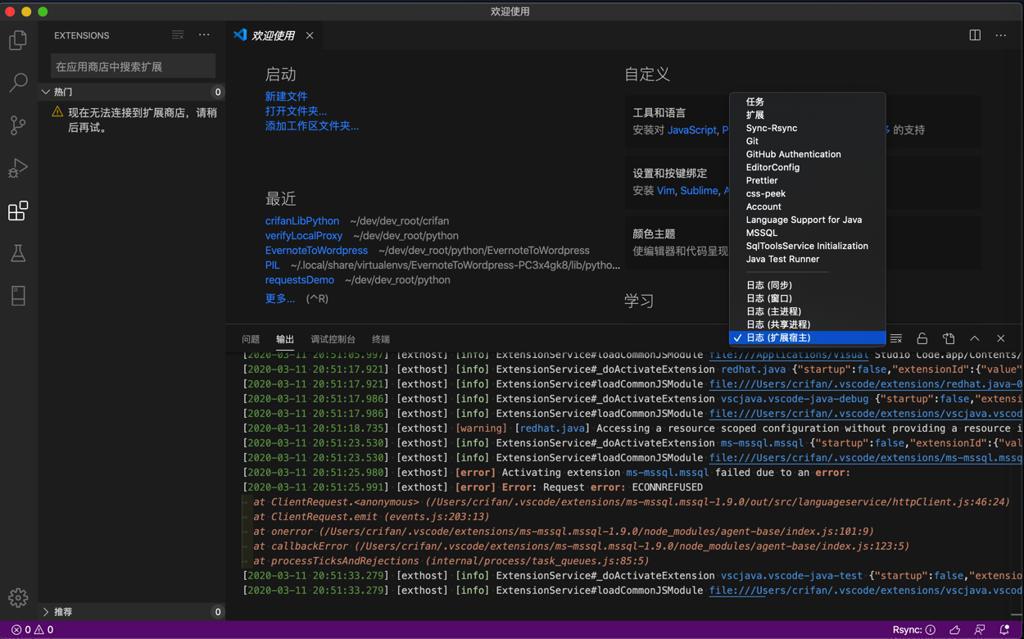
Task: Open the editor more actions ellipsis
Action: coord(1001,35)
